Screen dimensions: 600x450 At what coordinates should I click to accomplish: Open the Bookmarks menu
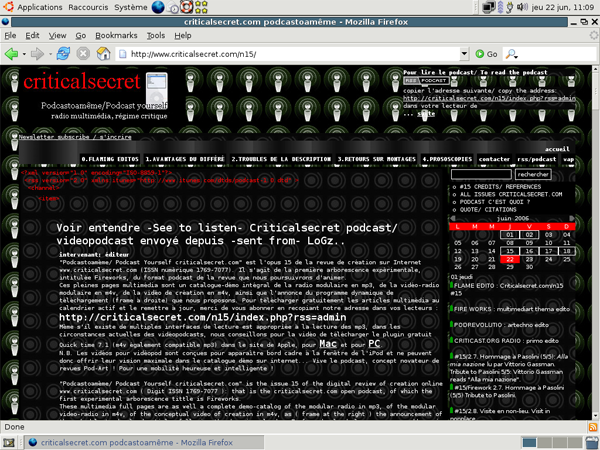[115, 35]
